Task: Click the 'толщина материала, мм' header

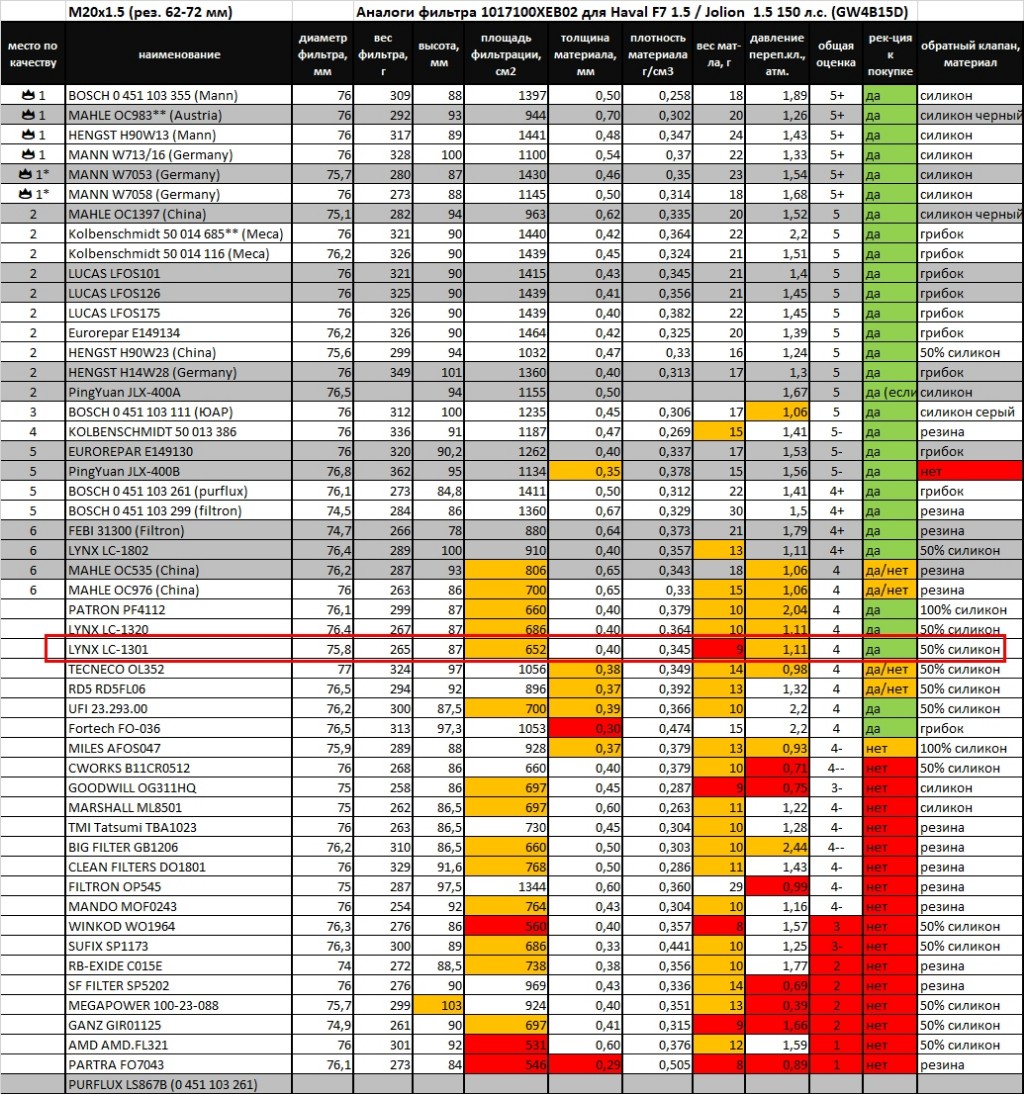Action: [585, 54]
